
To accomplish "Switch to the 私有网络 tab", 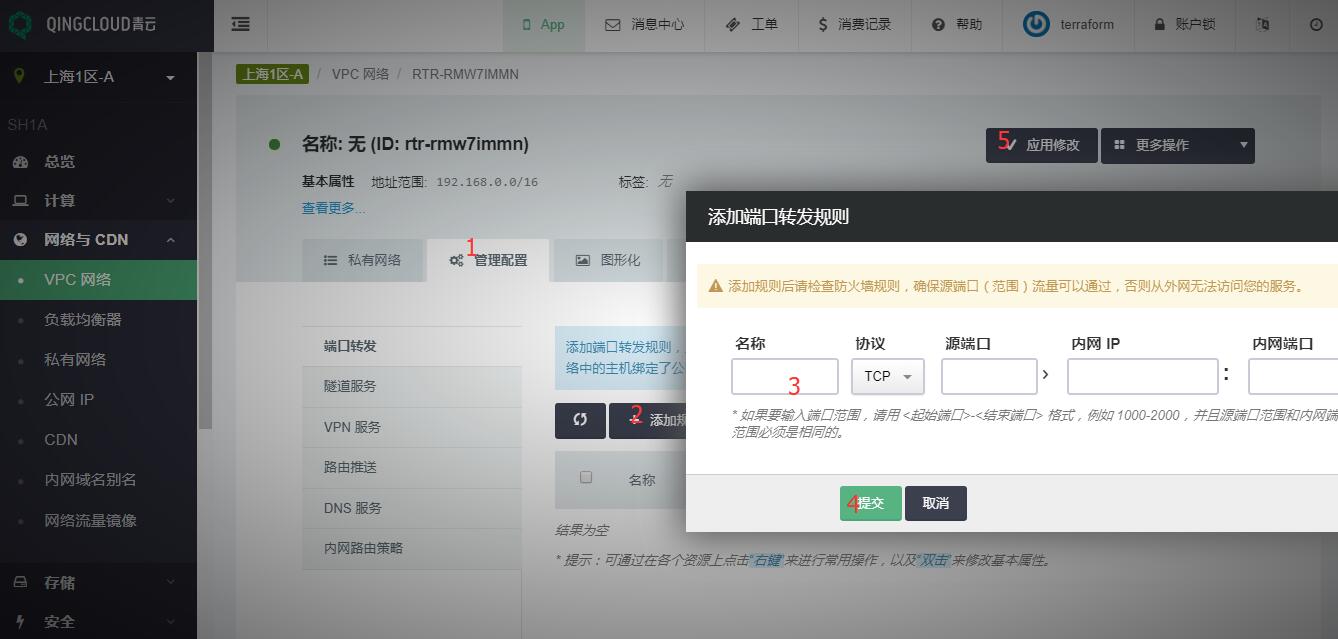I will [363, 260].
